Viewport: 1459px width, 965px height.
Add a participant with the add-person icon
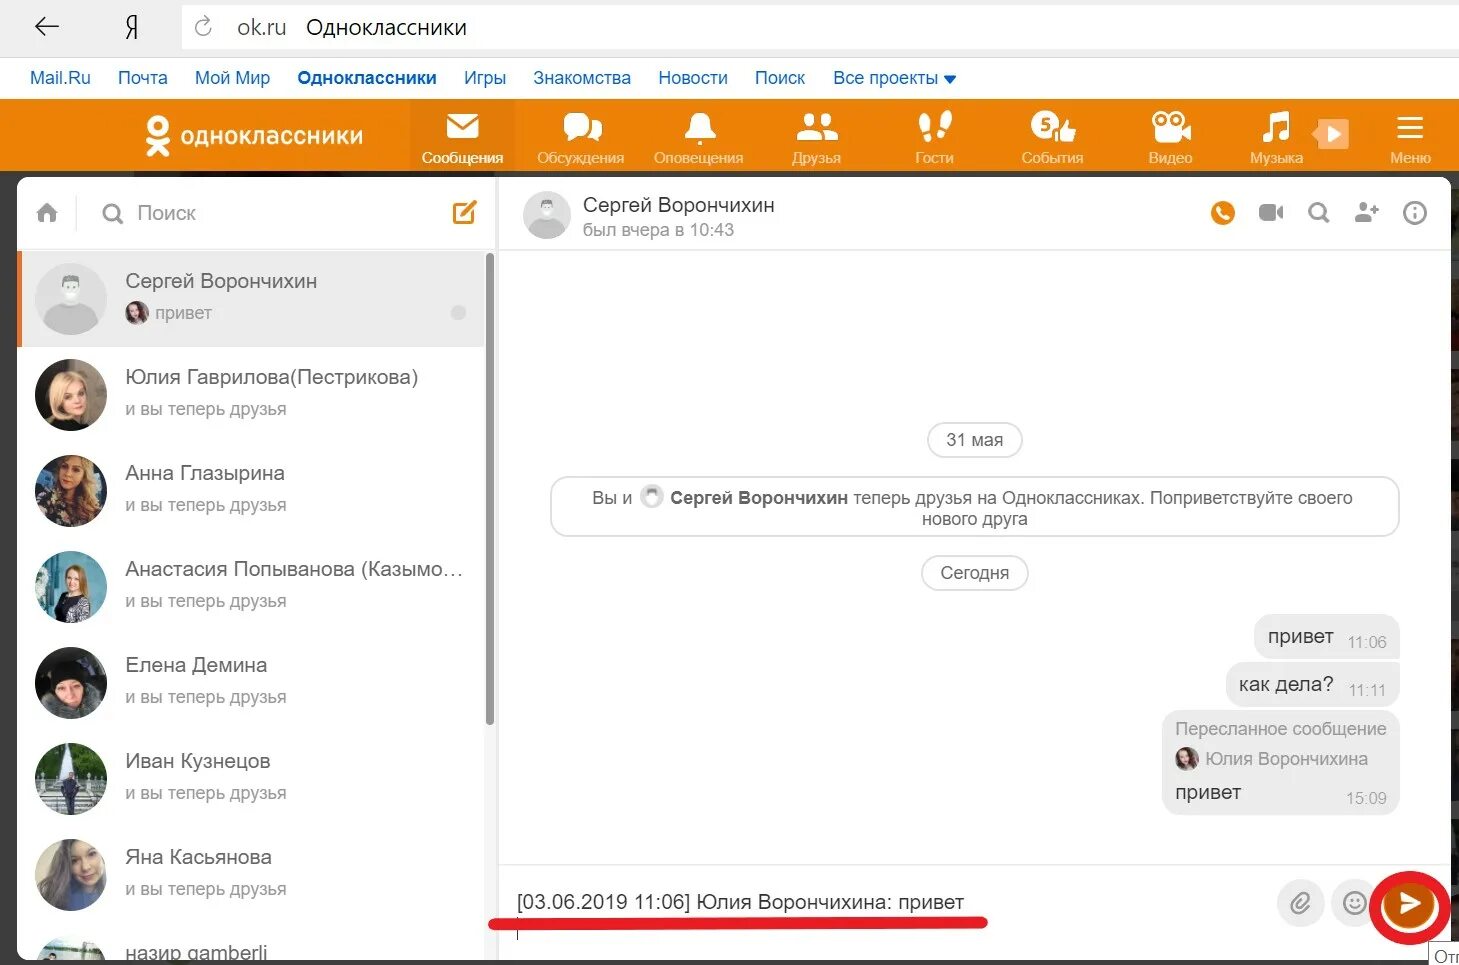click(x=1367, y=212)
